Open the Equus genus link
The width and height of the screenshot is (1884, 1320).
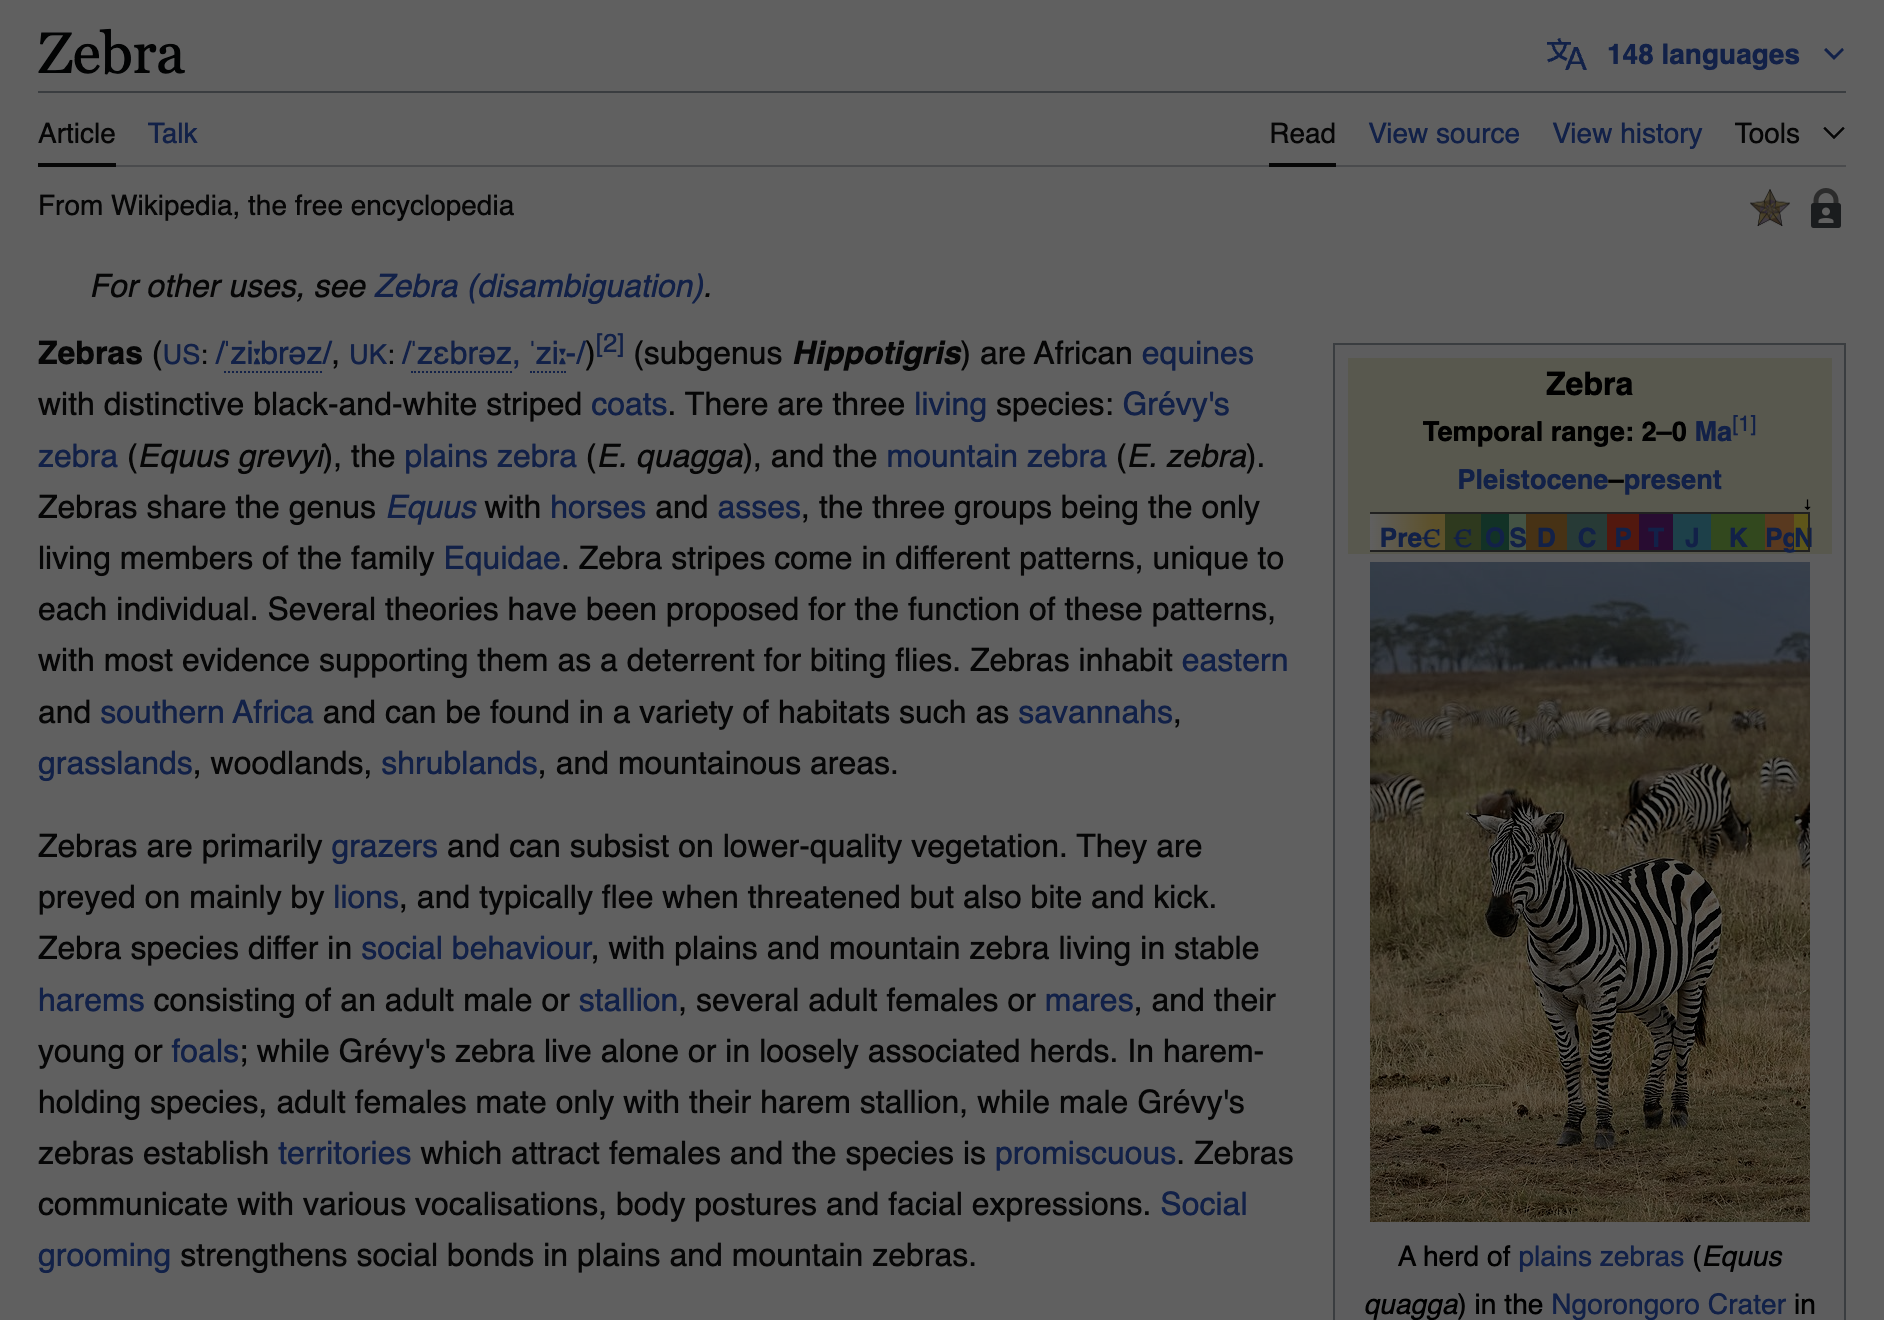tap(431, 507)
